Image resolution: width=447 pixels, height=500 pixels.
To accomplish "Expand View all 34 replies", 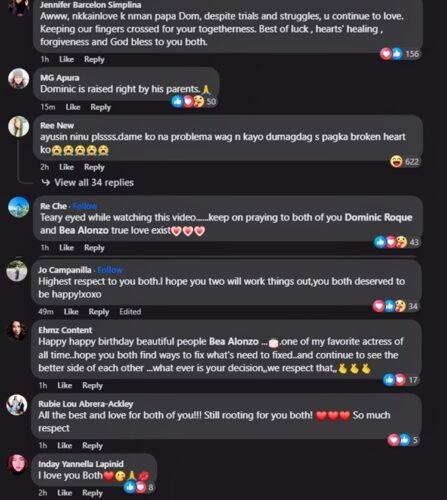I will 88,183.
